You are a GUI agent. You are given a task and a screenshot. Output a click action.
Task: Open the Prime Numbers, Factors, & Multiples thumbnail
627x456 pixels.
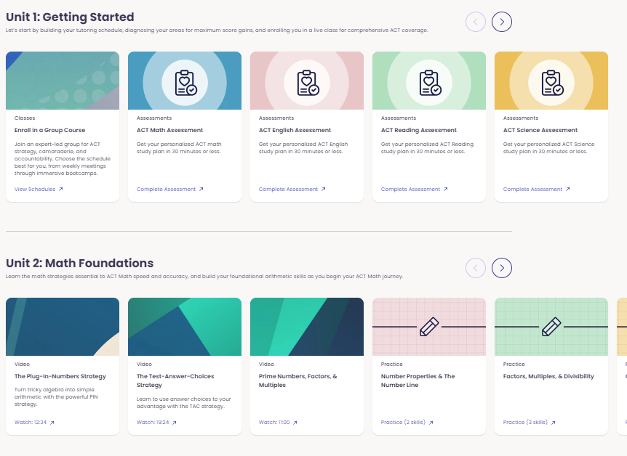point(307,326)
